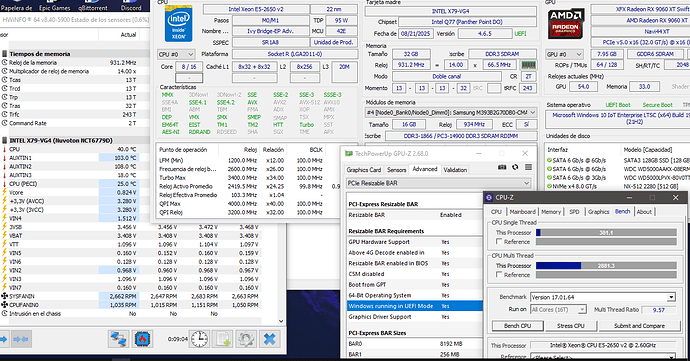Click the flame chip stress icon in HWiNFO
Image resolution: width=690 pixels, height=361 pixels.
click(142, 339)
